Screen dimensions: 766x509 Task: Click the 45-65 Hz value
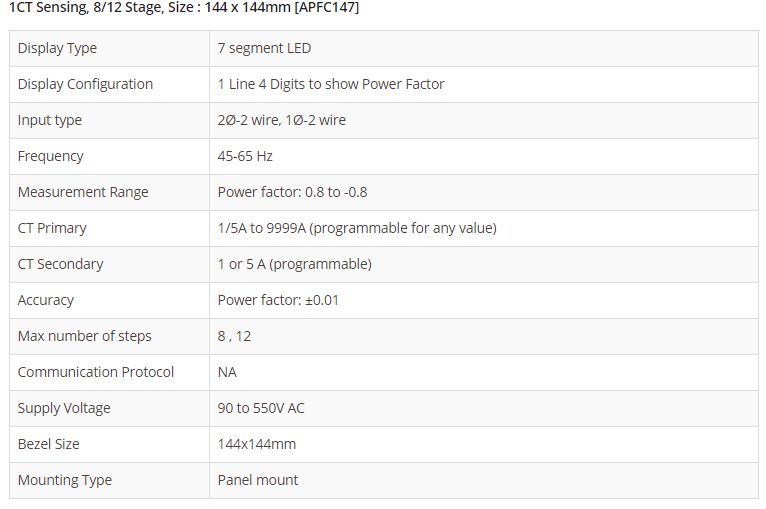coord(245,156)
